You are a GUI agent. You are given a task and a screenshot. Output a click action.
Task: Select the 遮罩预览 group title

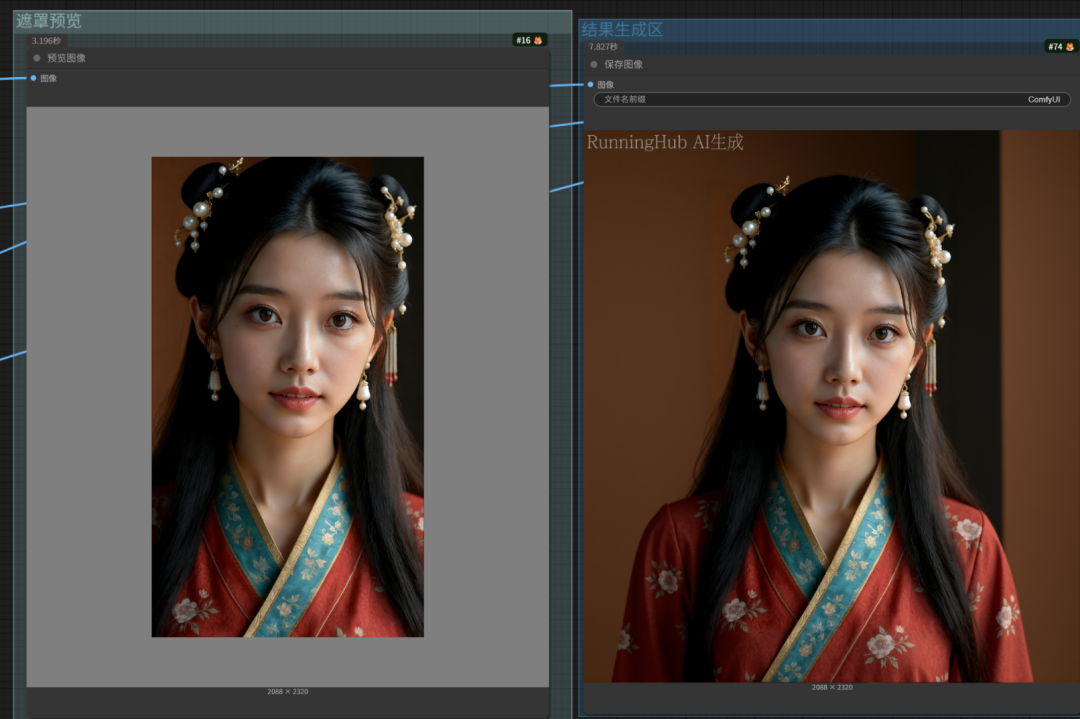point(49,21)
